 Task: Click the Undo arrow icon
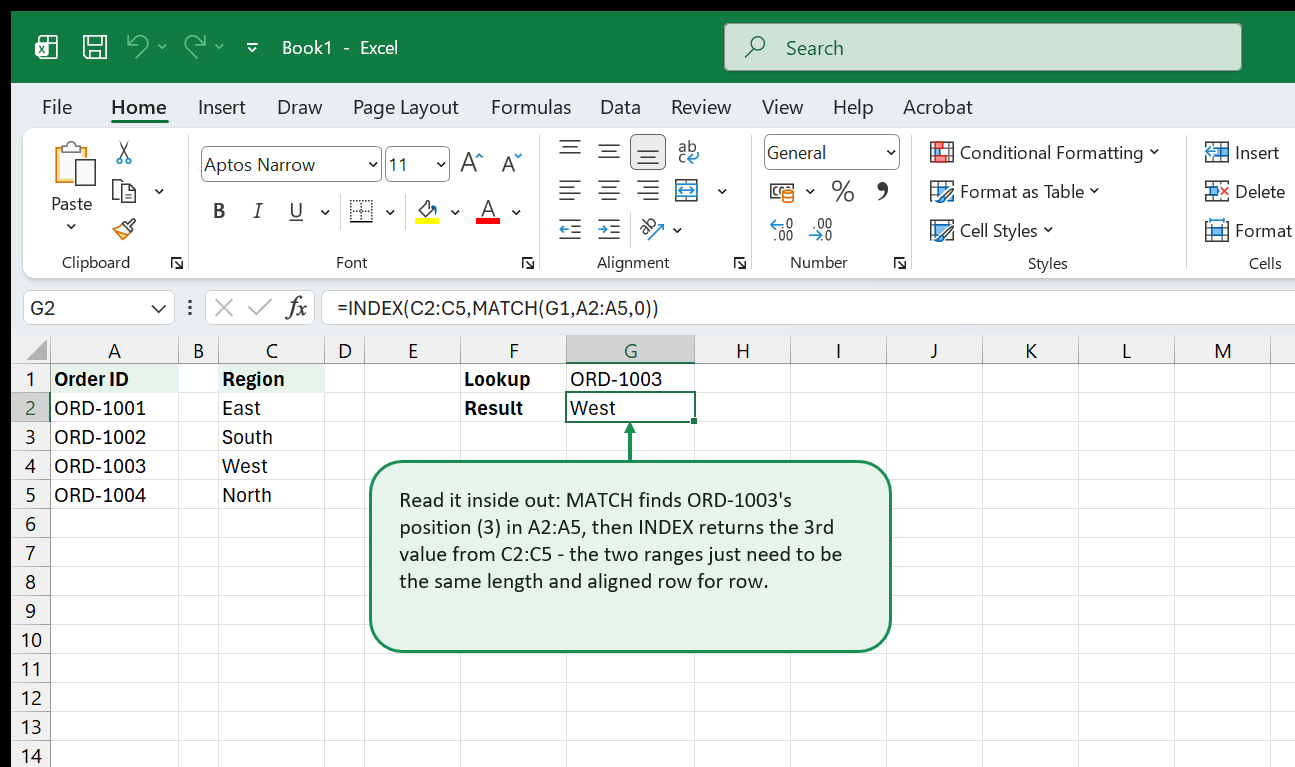pos(138,46)
